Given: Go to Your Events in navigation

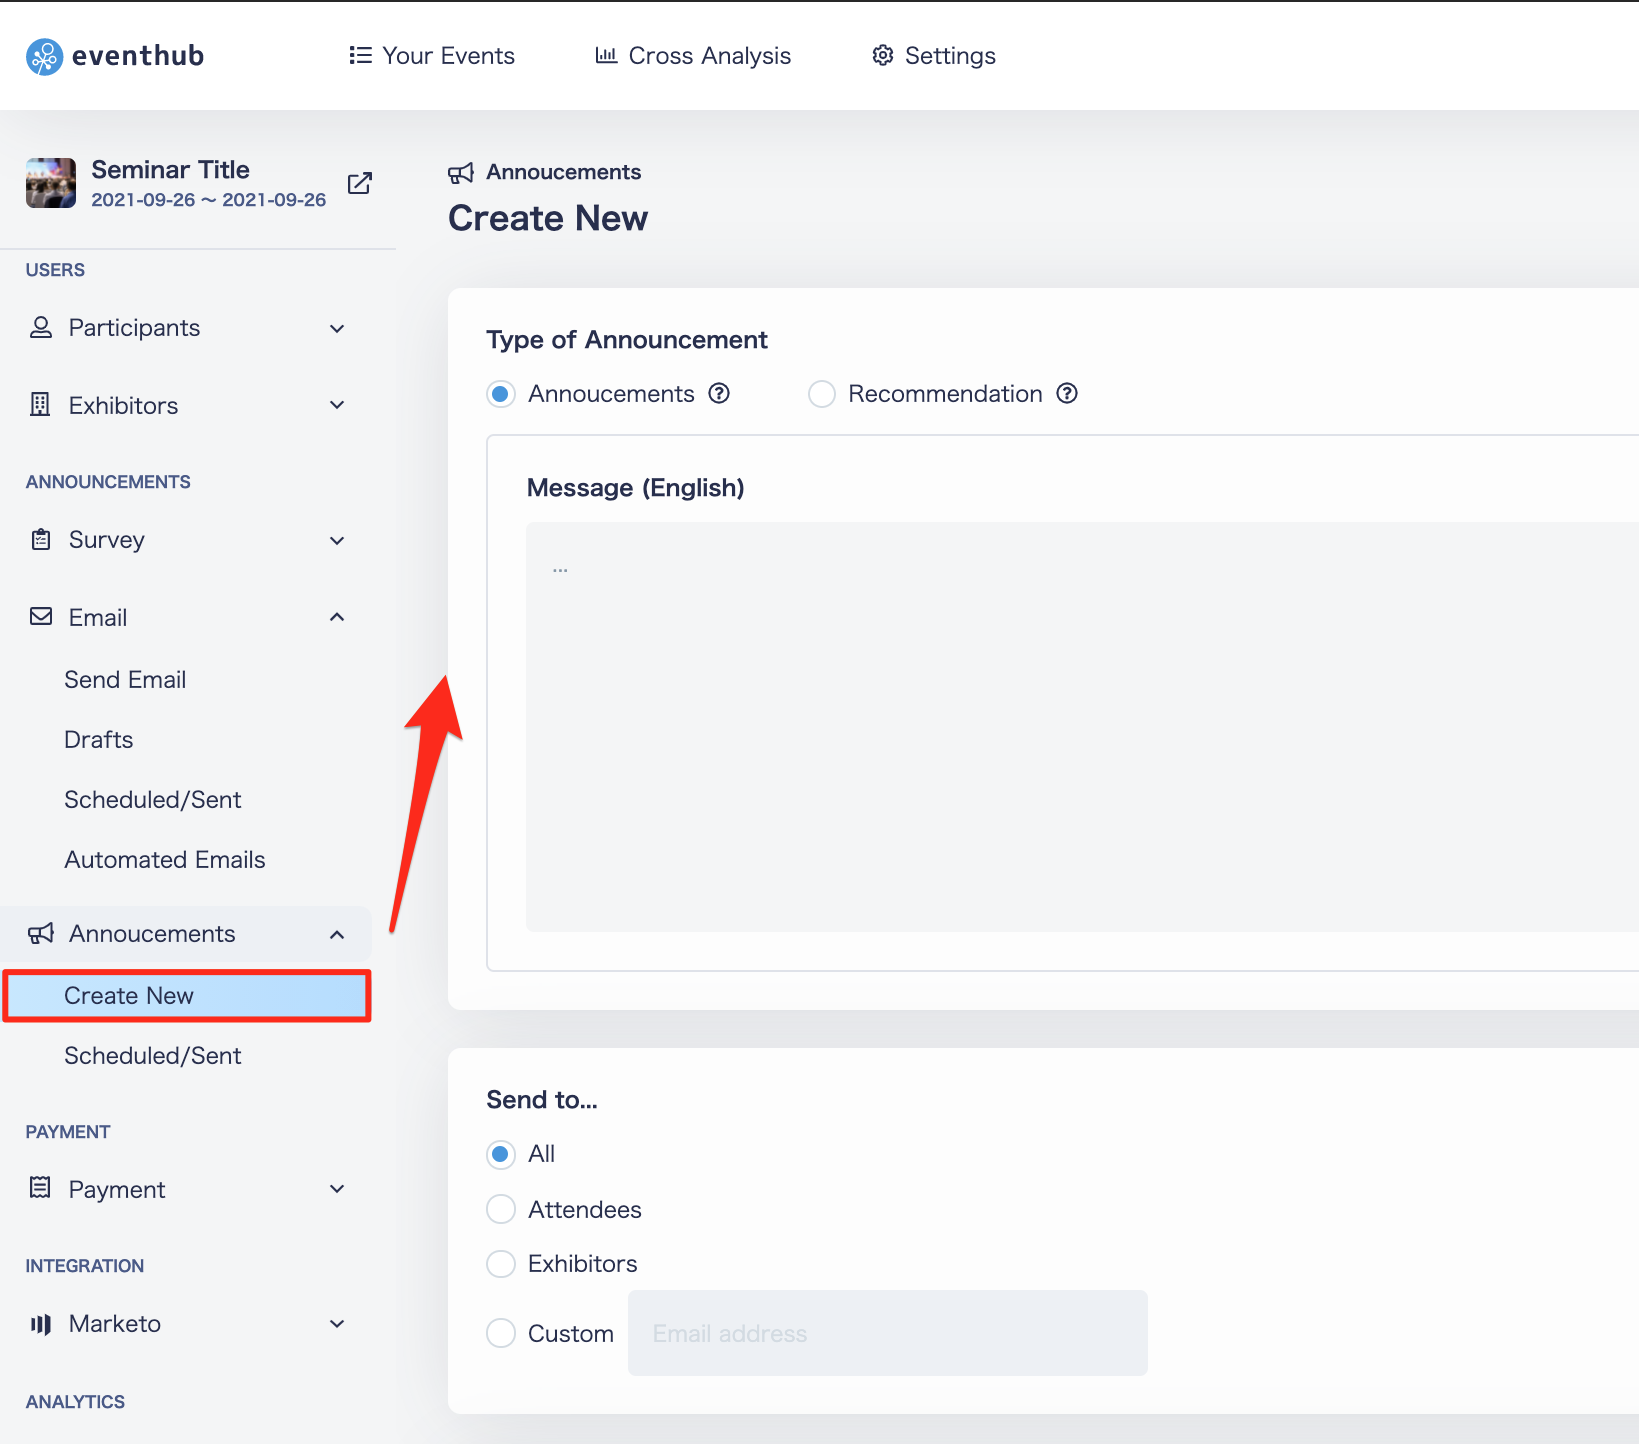Looking at the screenshot, I should [432, 56].
